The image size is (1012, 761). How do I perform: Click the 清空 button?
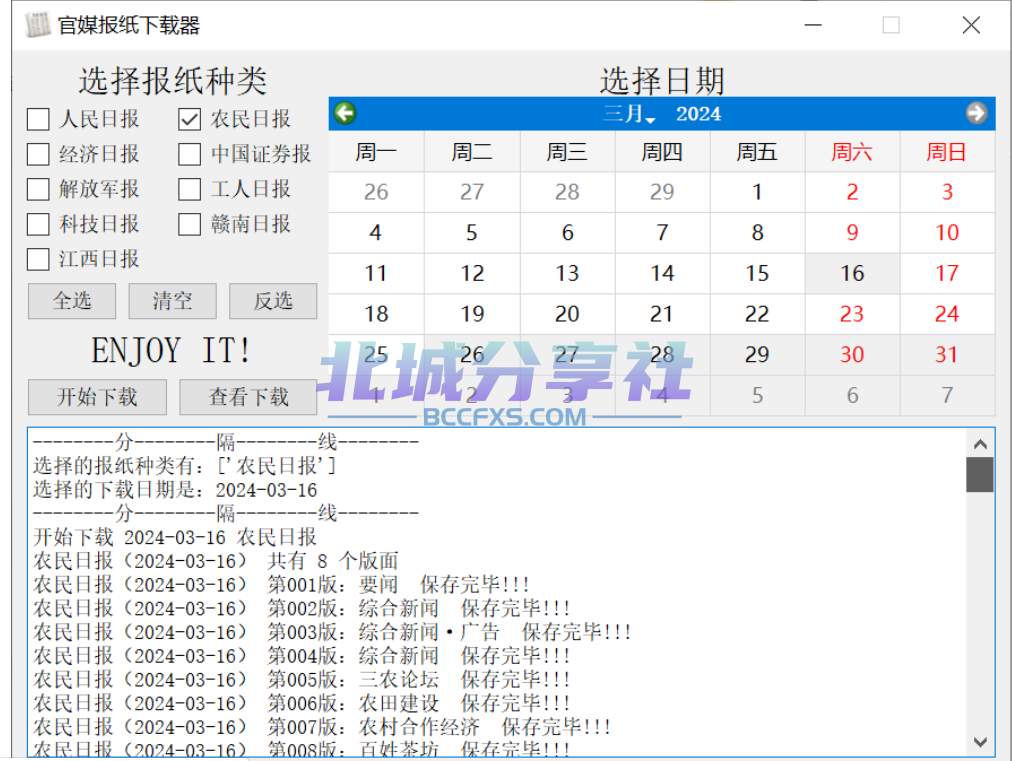(172, 301)
